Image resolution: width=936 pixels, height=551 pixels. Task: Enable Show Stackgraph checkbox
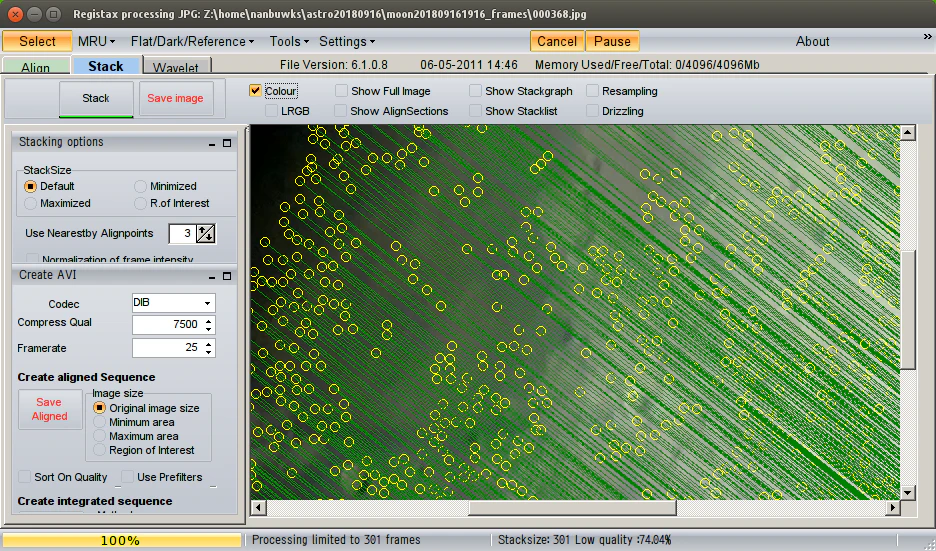475,91
